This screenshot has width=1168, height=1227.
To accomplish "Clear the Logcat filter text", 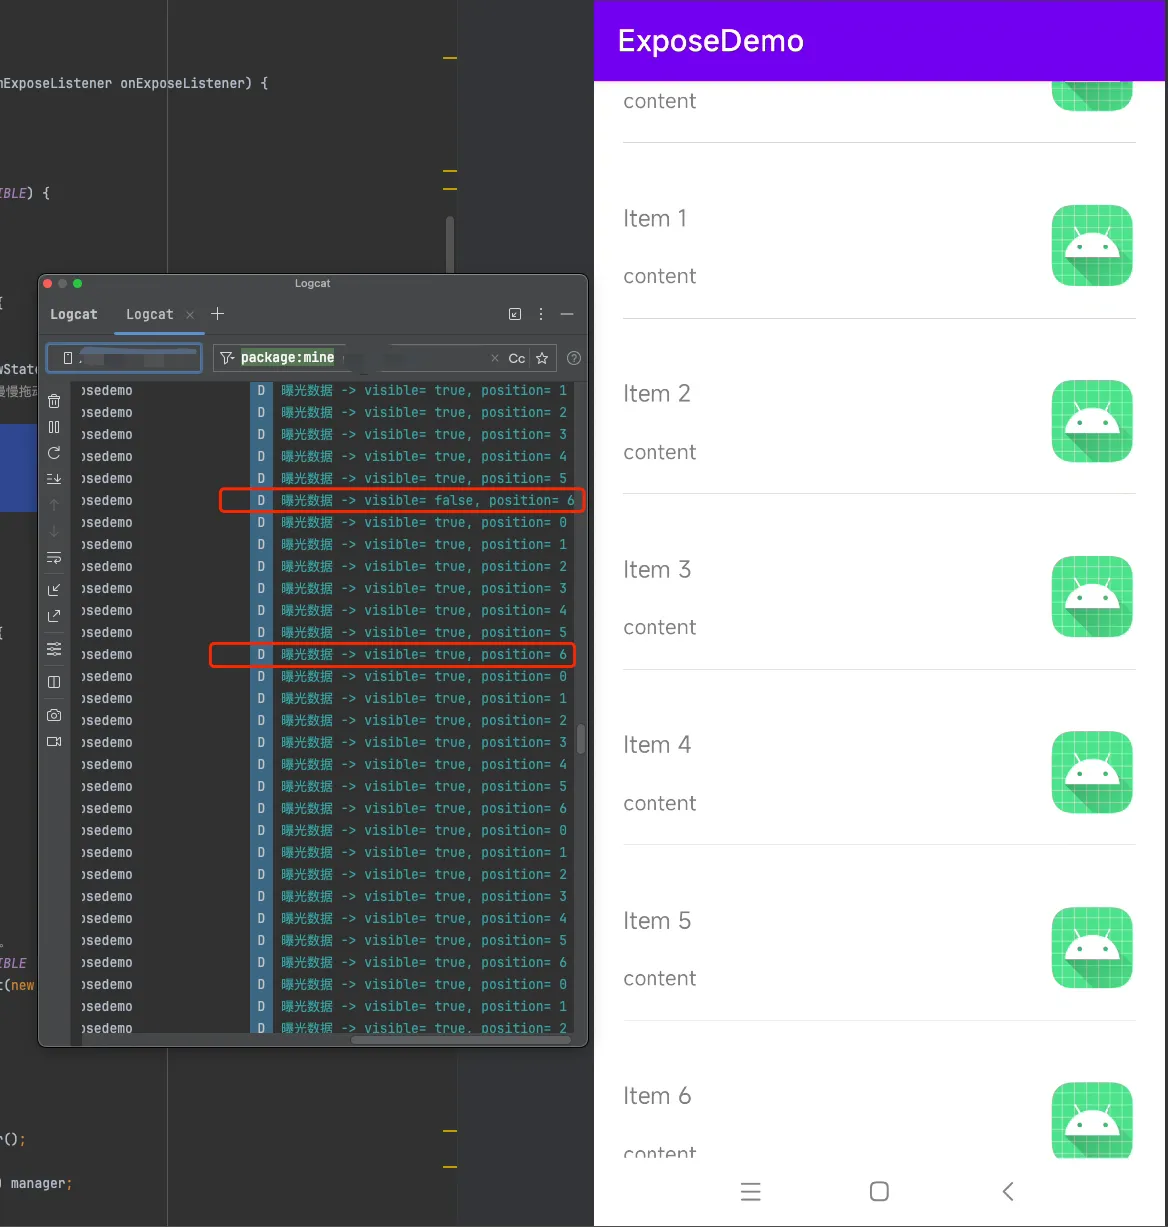I will click(494, 358).
